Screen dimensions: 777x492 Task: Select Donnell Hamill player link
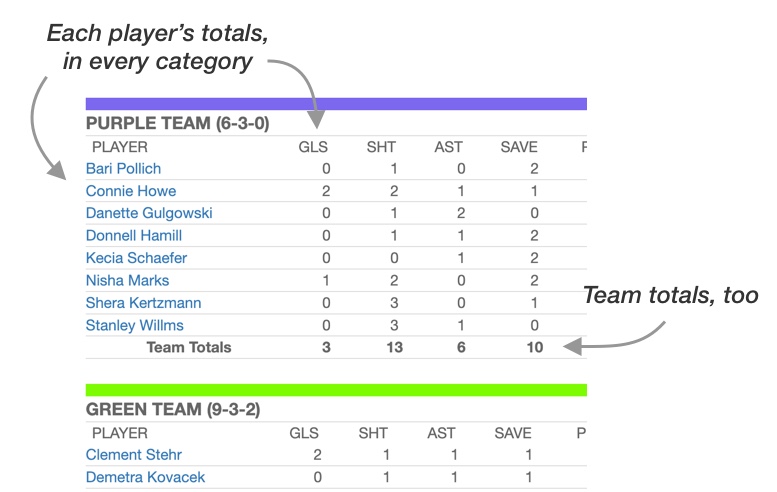[134, 236]
